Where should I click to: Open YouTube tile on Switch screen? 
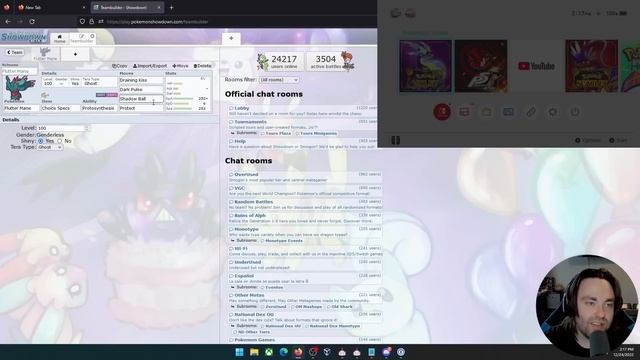coord(536,66)
